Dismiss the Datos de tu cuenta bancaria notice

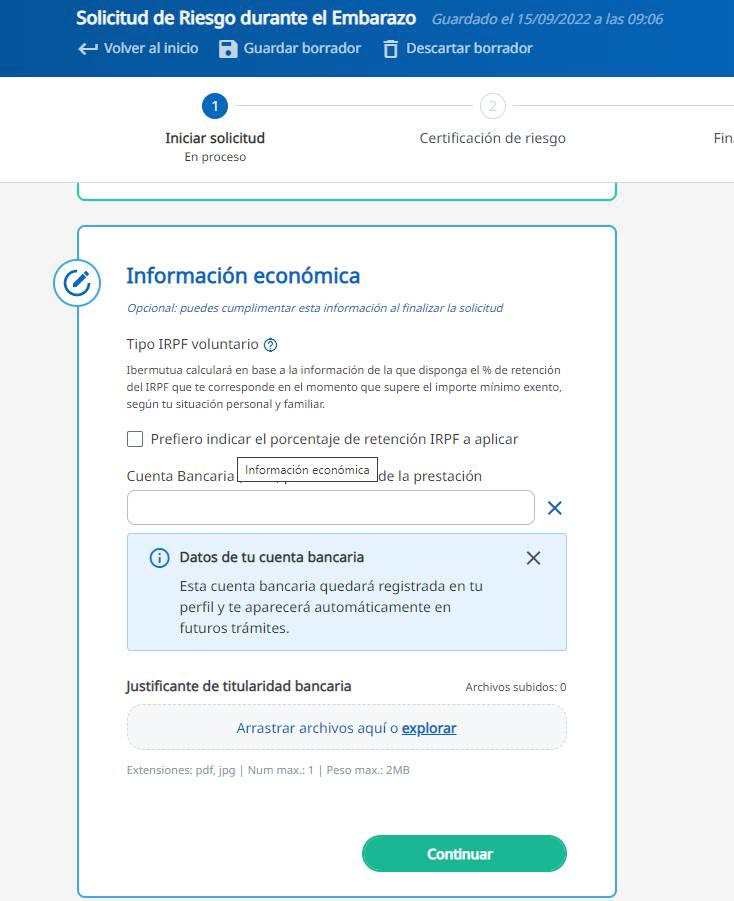pyautogui.click(x=533, y=558)
